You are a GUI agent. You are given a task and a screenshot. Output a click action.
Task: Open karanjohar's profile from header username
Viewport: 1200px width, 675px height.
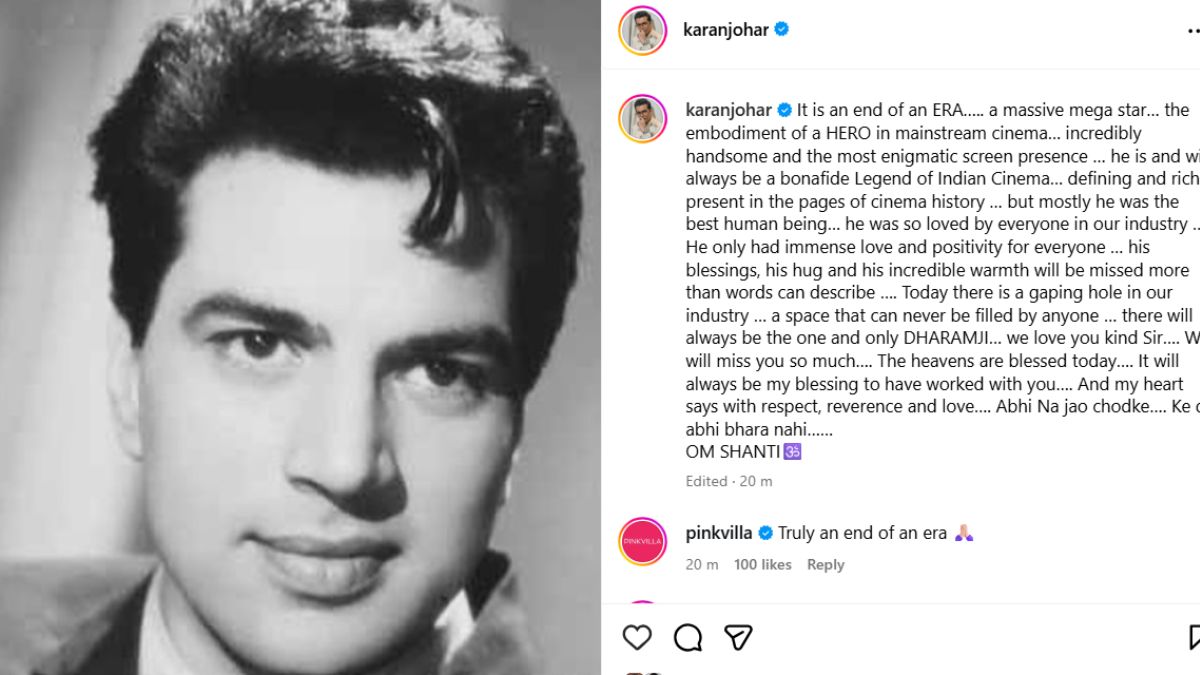(725, 30)
